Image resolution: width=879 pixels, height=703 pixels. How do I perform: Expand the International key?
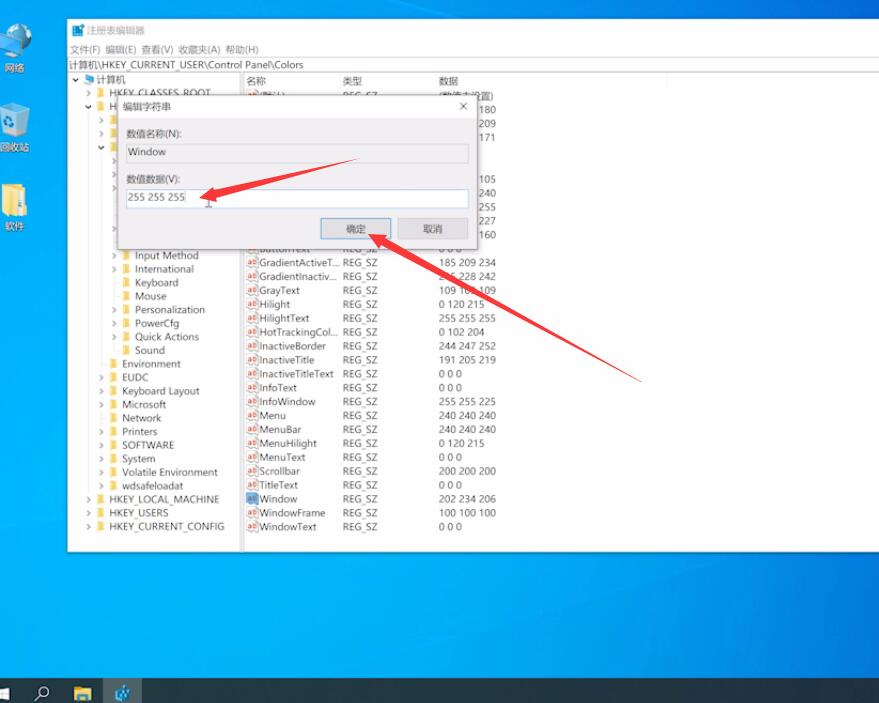pyautogui.click(x=114, y=269)
